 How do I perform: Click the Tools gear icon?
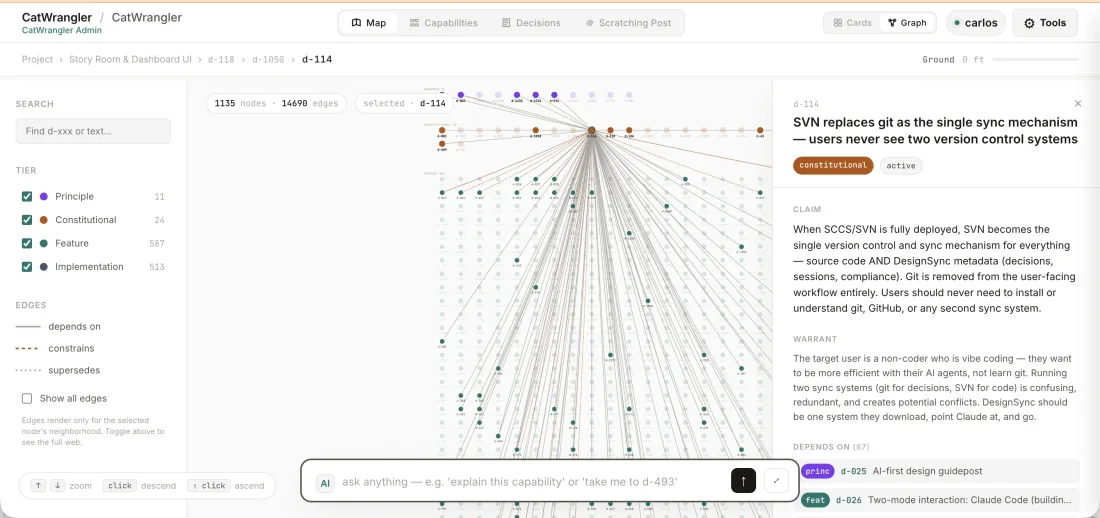pos(1029,22)
